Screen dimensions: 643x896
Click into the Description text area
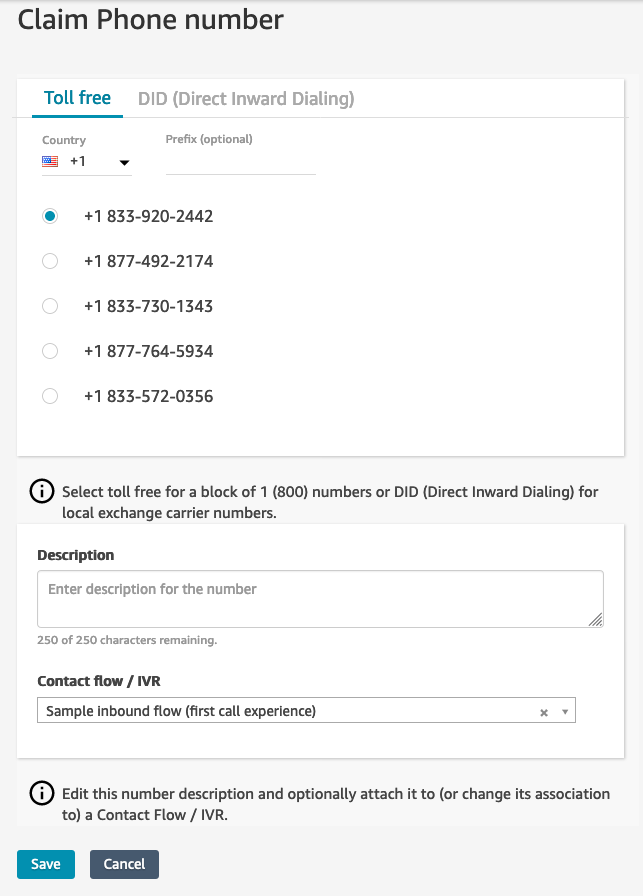320,599
